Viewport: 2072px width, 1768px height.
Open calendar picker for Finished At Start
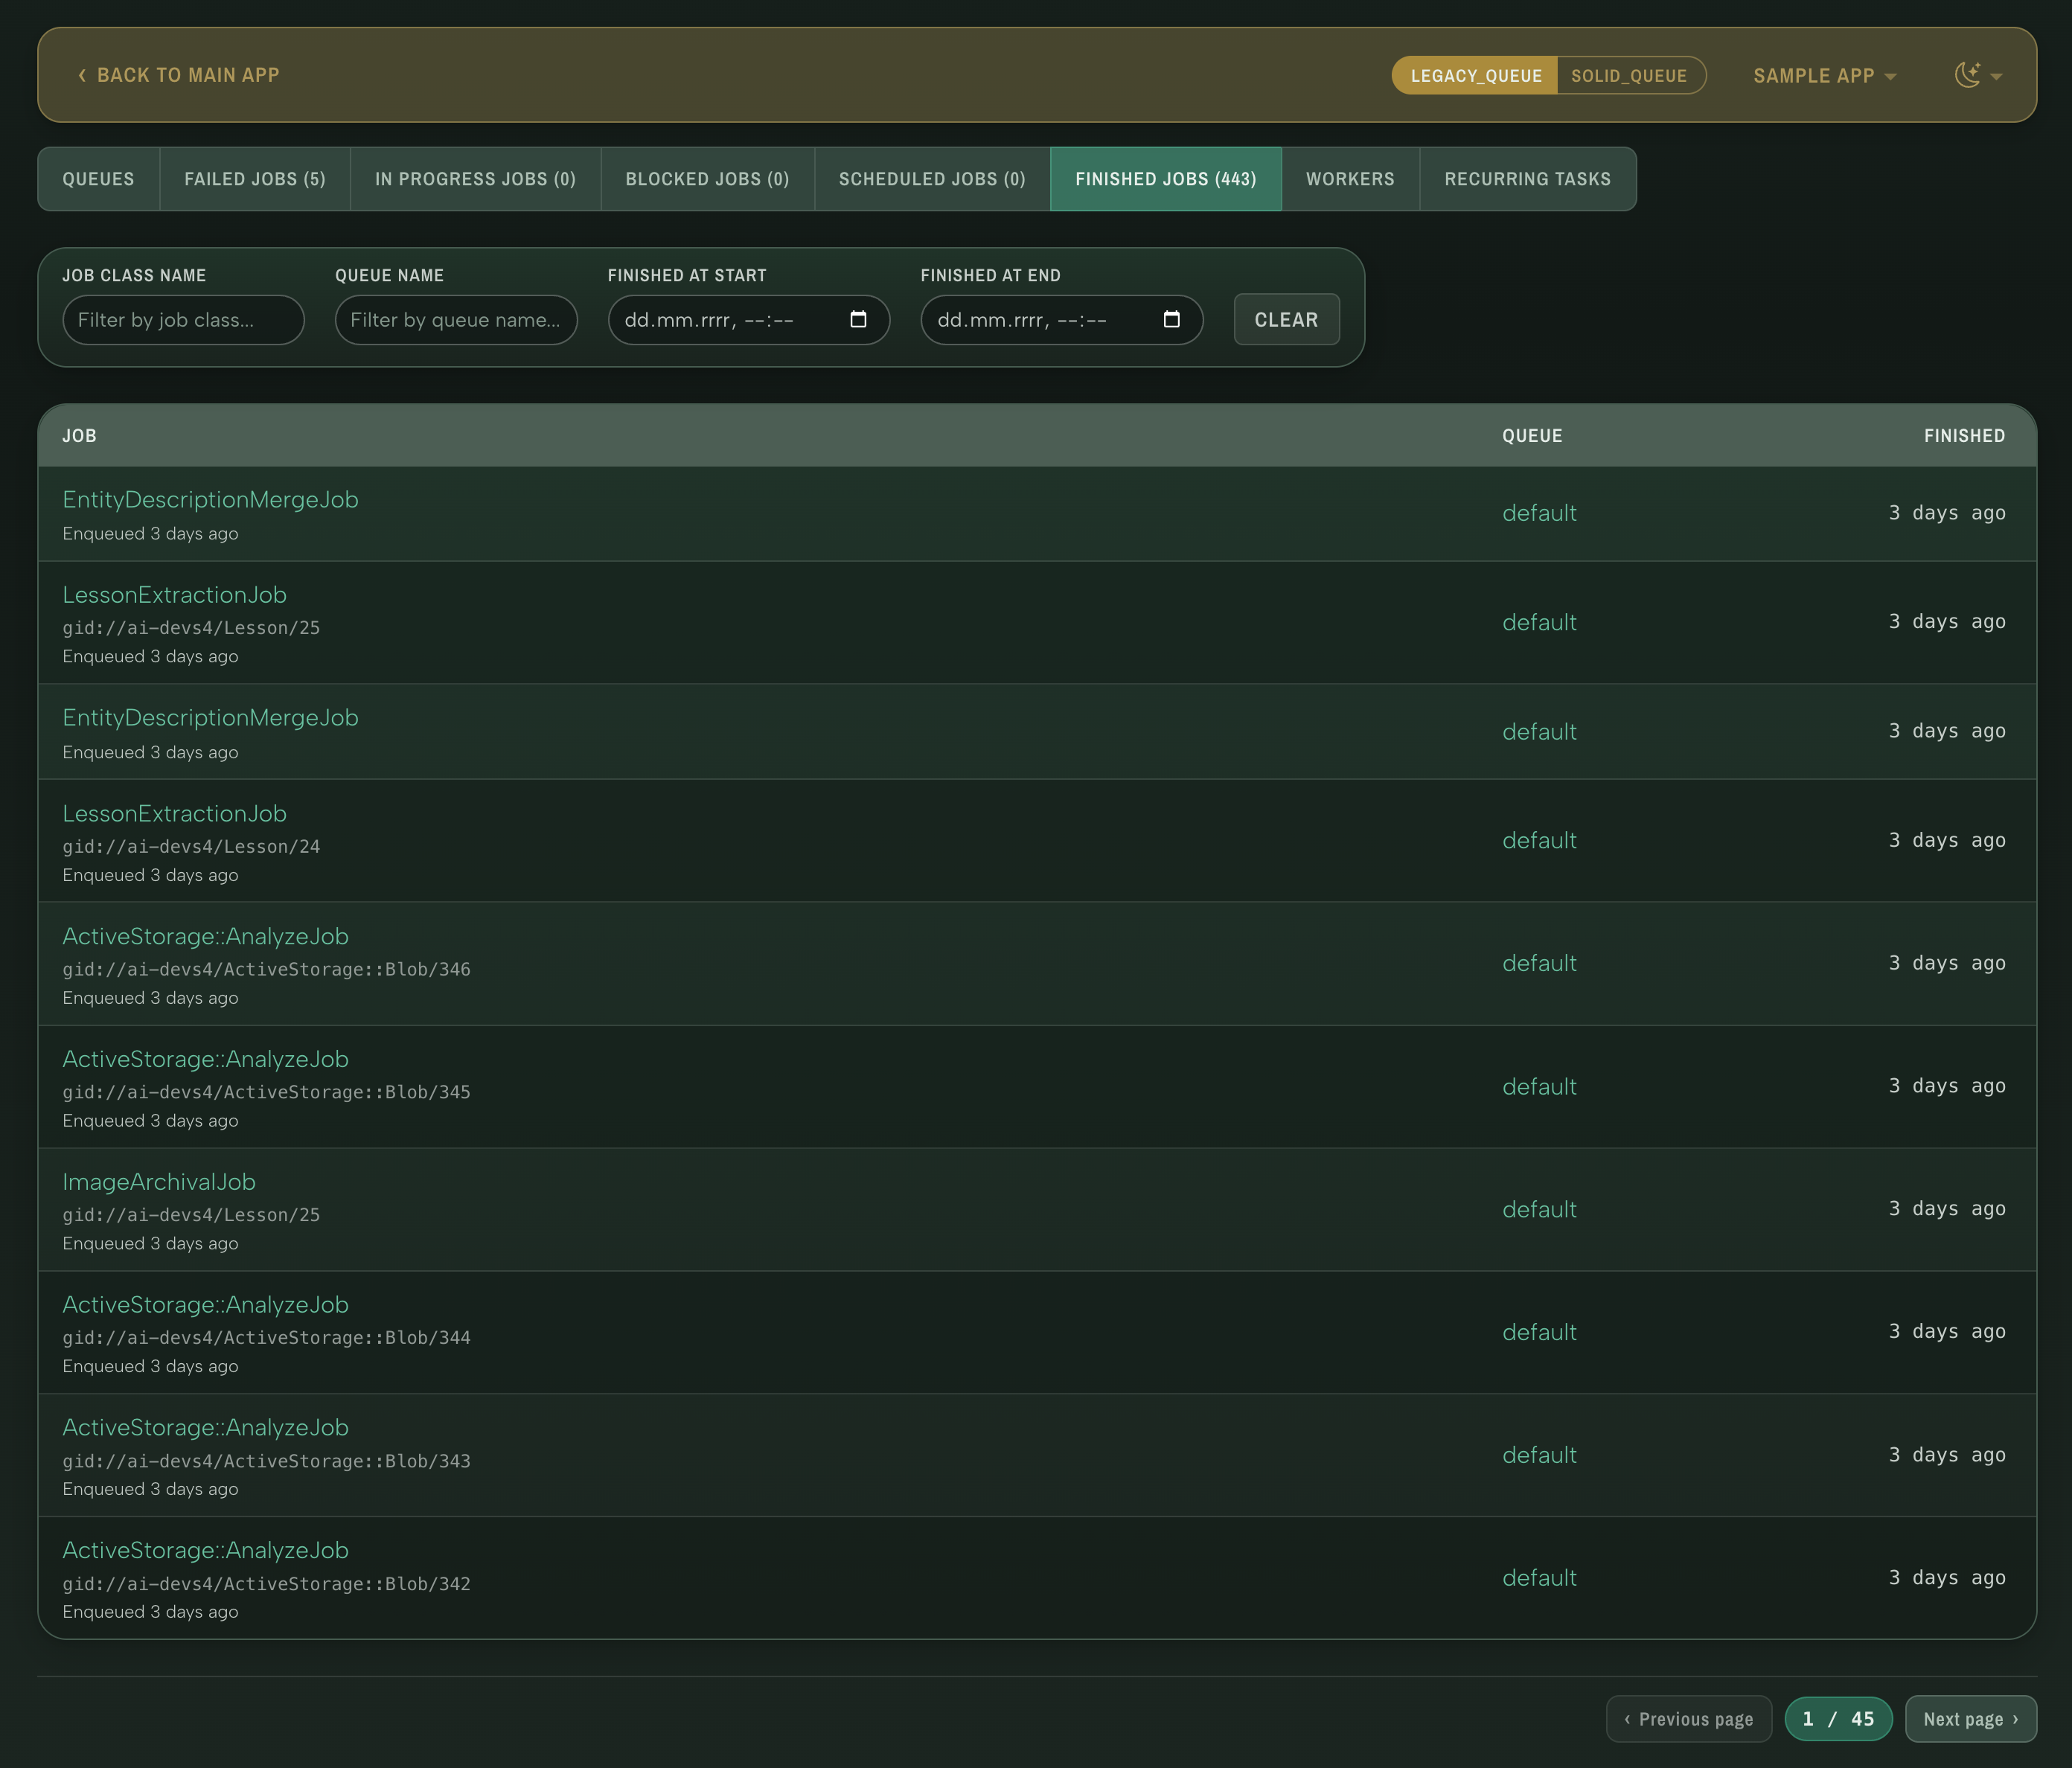point(858,320)
